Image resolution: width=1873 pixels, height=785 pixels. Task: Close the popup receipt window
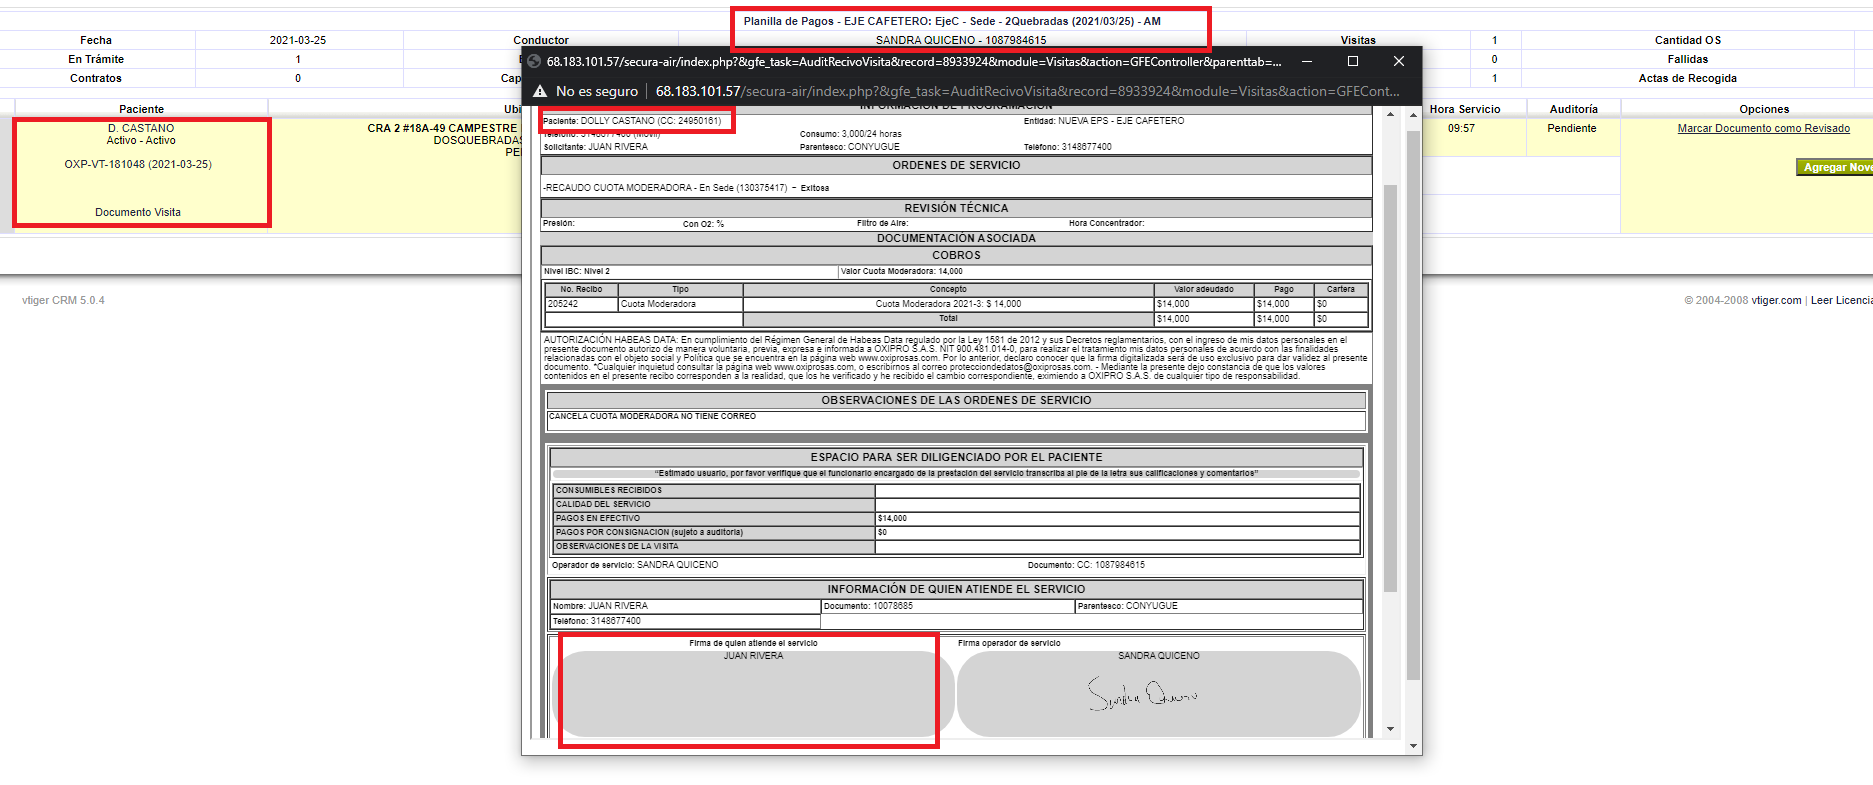(1399, 61)
